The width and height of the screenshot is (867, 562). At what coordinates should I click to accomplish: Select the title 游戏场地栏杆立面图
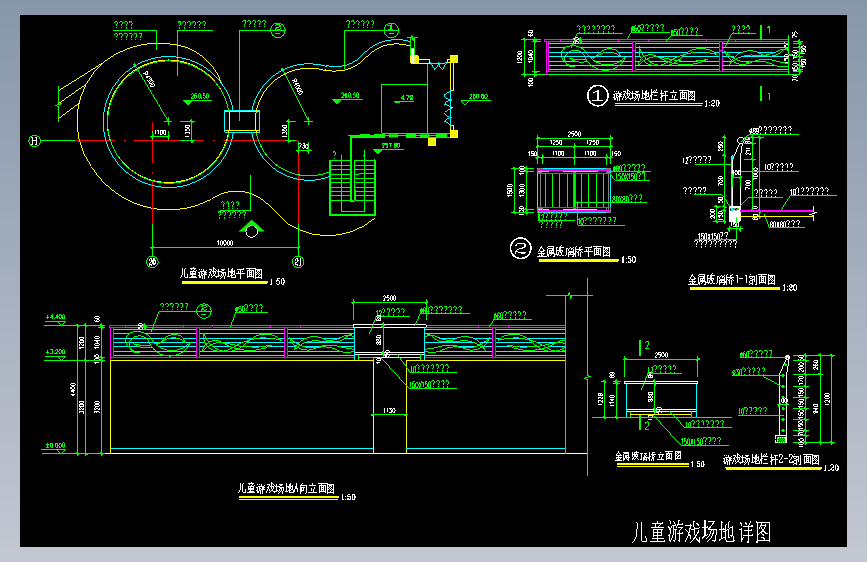pos(654,96)
